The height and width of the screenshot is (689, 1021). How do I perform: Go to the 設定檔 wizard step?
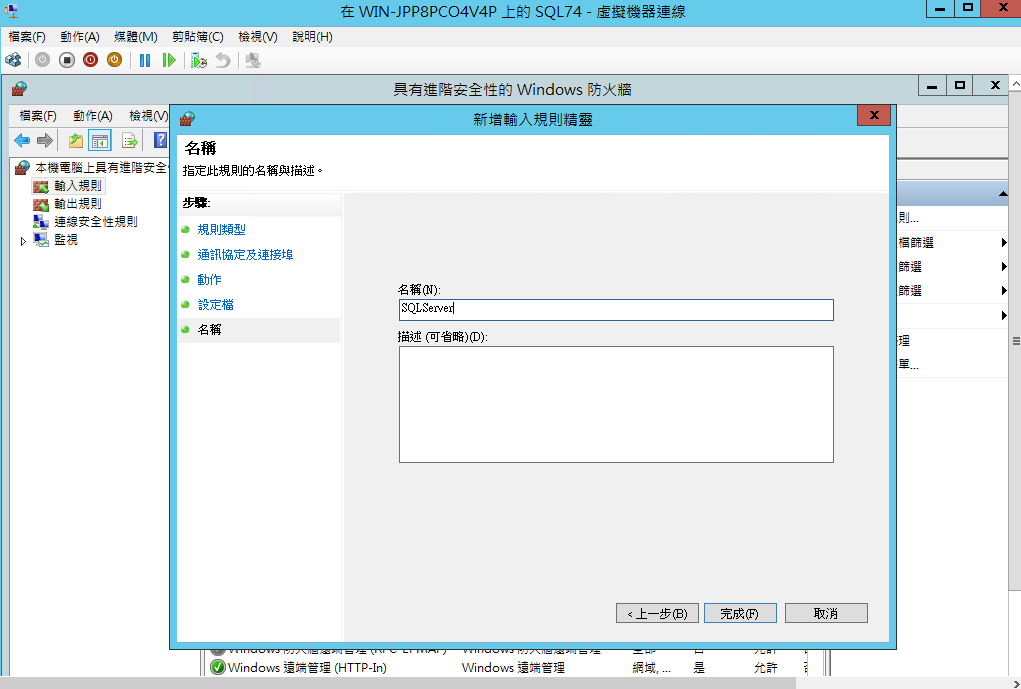(x=216, y=305)
